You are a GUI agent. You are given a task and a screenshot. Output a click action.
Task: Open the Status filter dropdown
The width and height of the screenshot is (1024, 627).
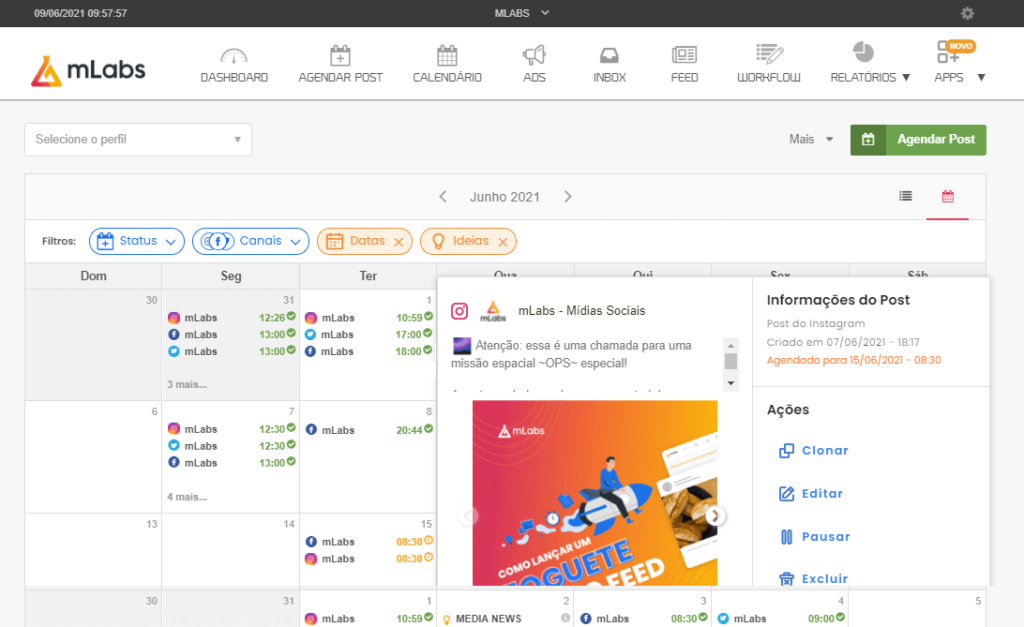tap(136, 241)
